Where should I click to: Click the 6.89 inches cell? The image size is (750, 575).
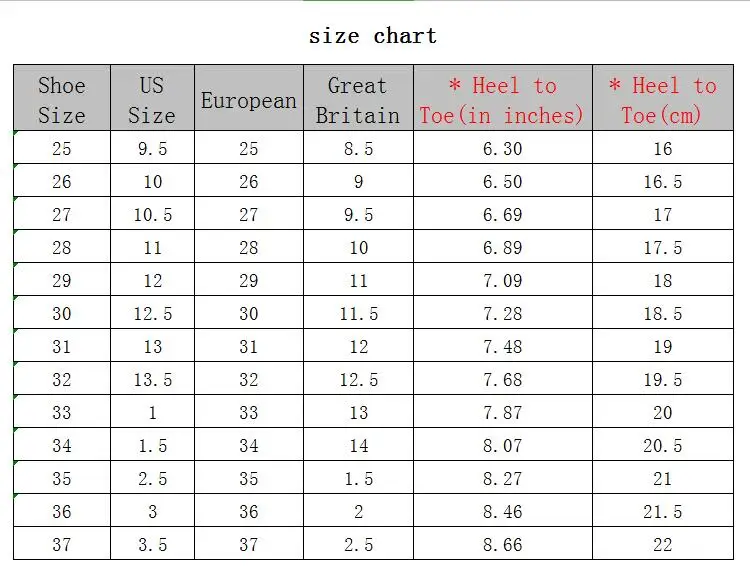tap(503, 247)
